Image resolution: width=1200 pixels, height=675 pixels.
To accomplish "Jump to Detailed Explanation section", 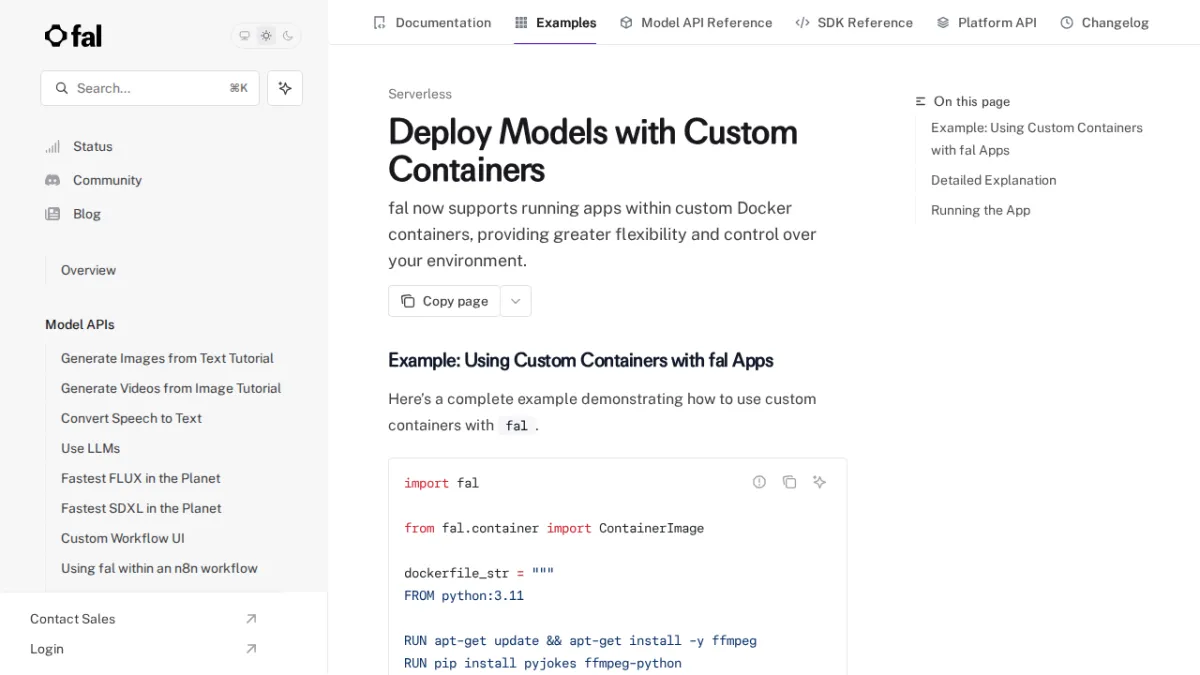I will (993, 180).
